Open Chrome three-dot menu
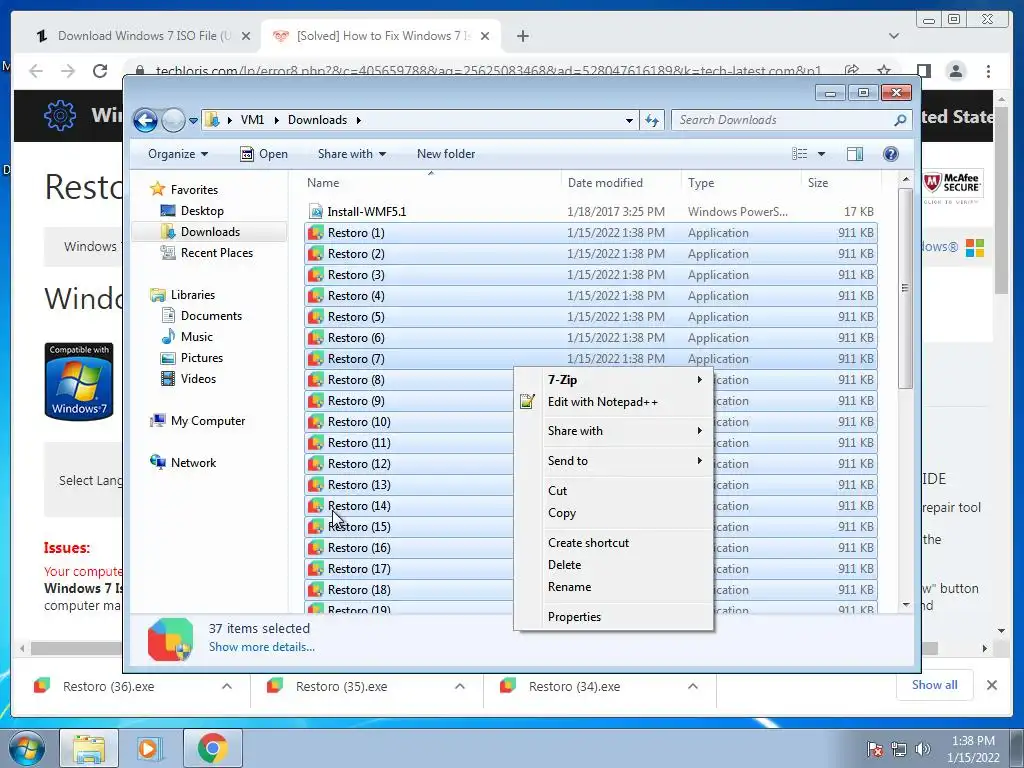 (989, 71)
